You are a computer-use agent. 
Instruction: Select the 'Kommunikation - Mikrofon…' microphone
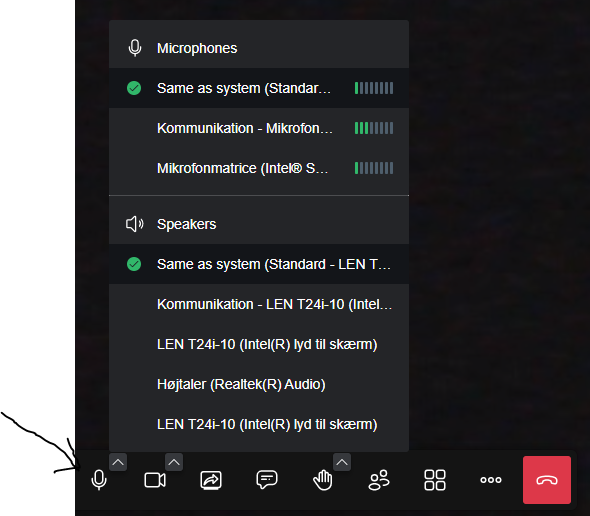tap(259, 128)
